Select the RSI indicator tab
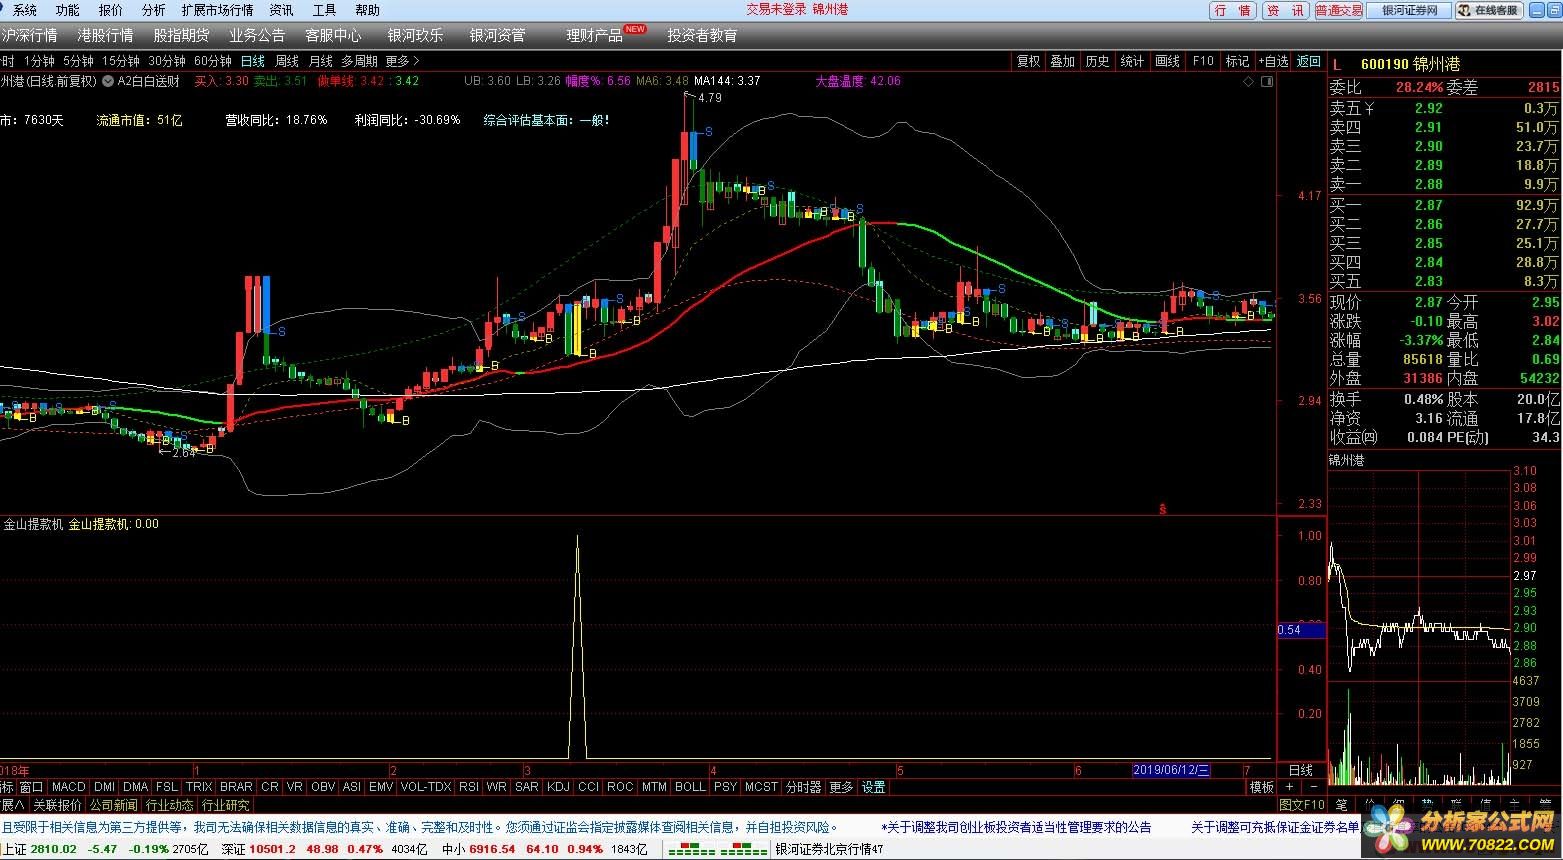 (x=468, y=787)
